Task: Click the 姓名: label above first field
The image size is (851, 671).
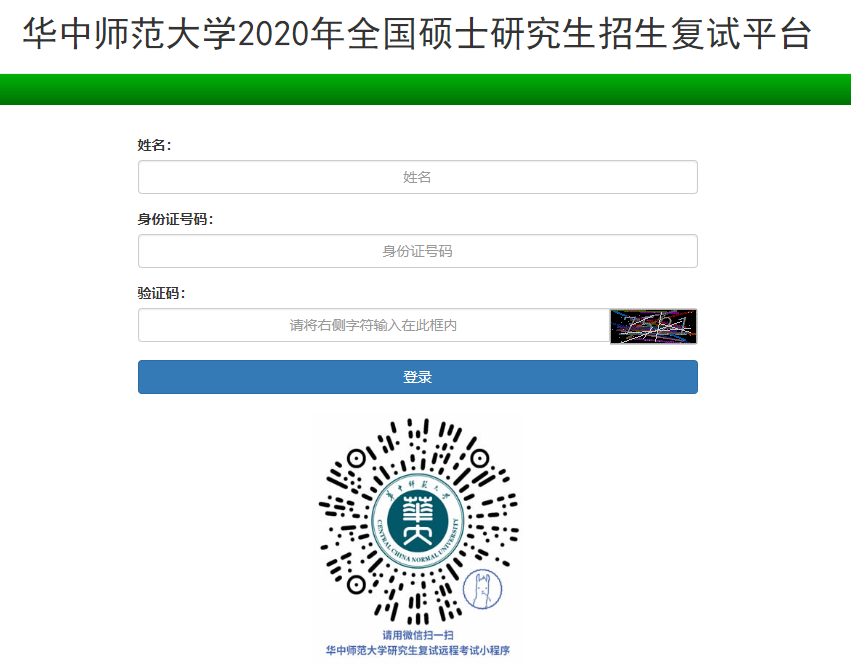Action: coord(154,145)
